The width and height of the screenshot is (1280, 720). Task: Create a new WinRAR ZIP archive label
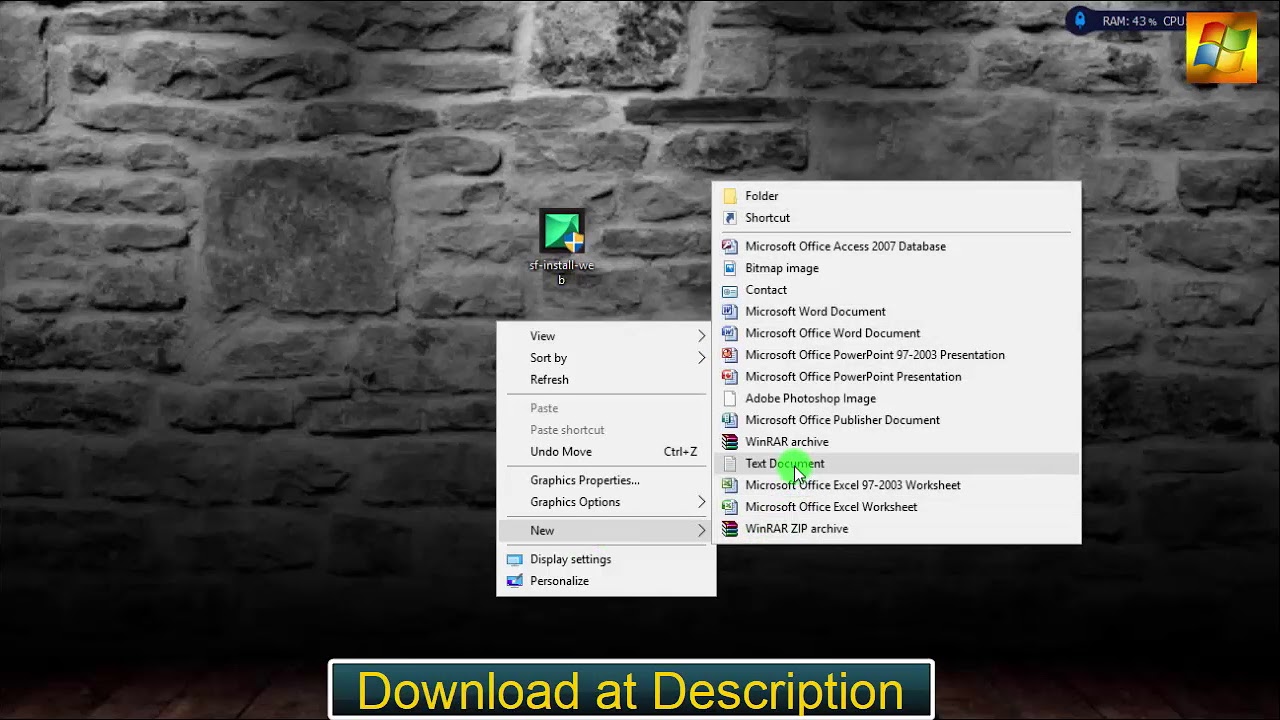(796, 529)
